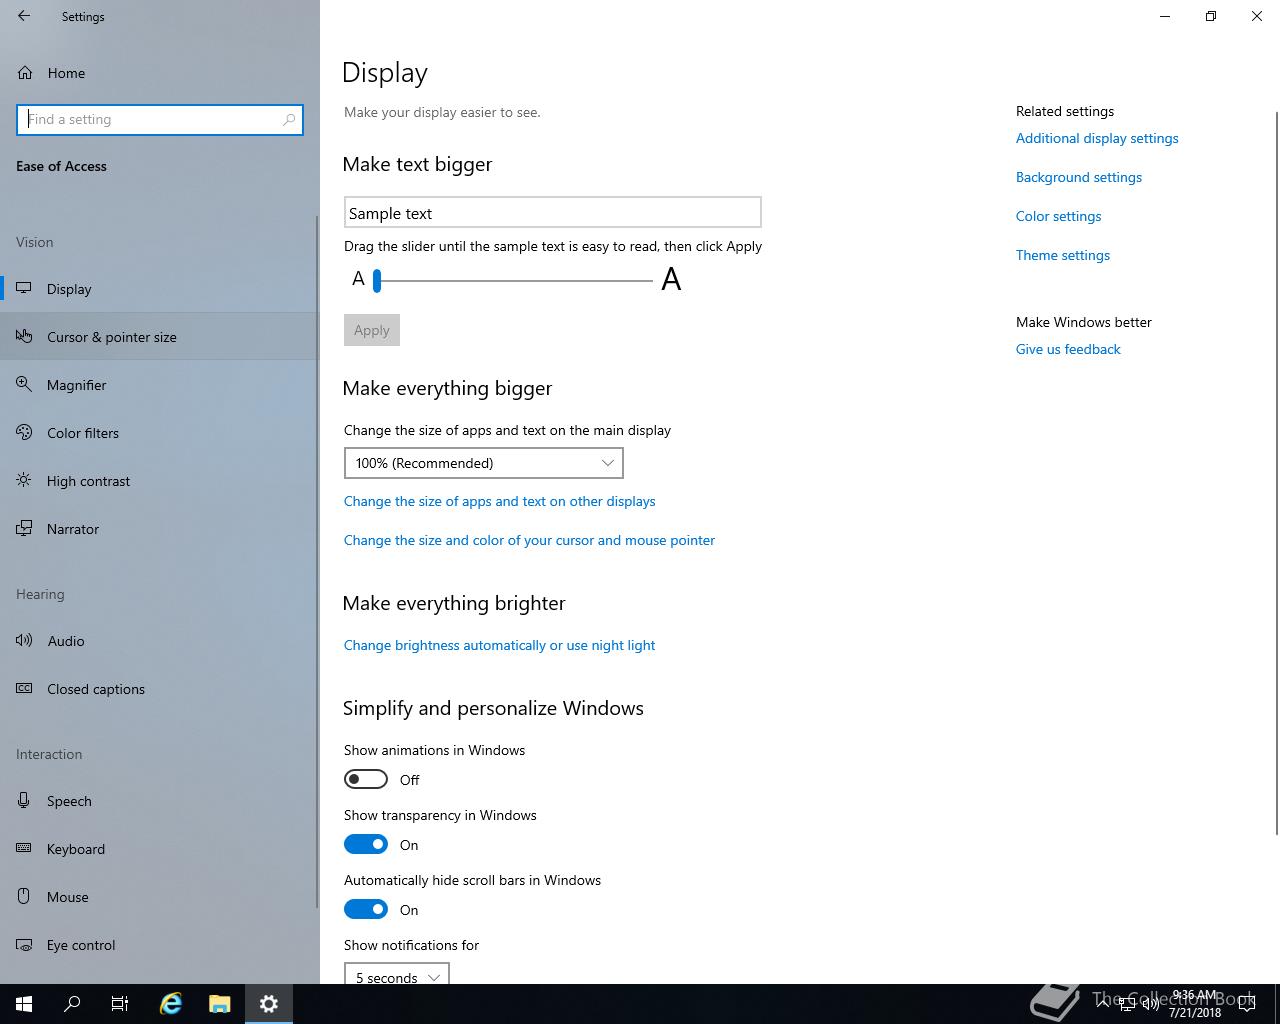This screenshot has height=1024, width=1280.
Task: Click Change brightness automatically or night light
Action: click(x=499, y=645)
